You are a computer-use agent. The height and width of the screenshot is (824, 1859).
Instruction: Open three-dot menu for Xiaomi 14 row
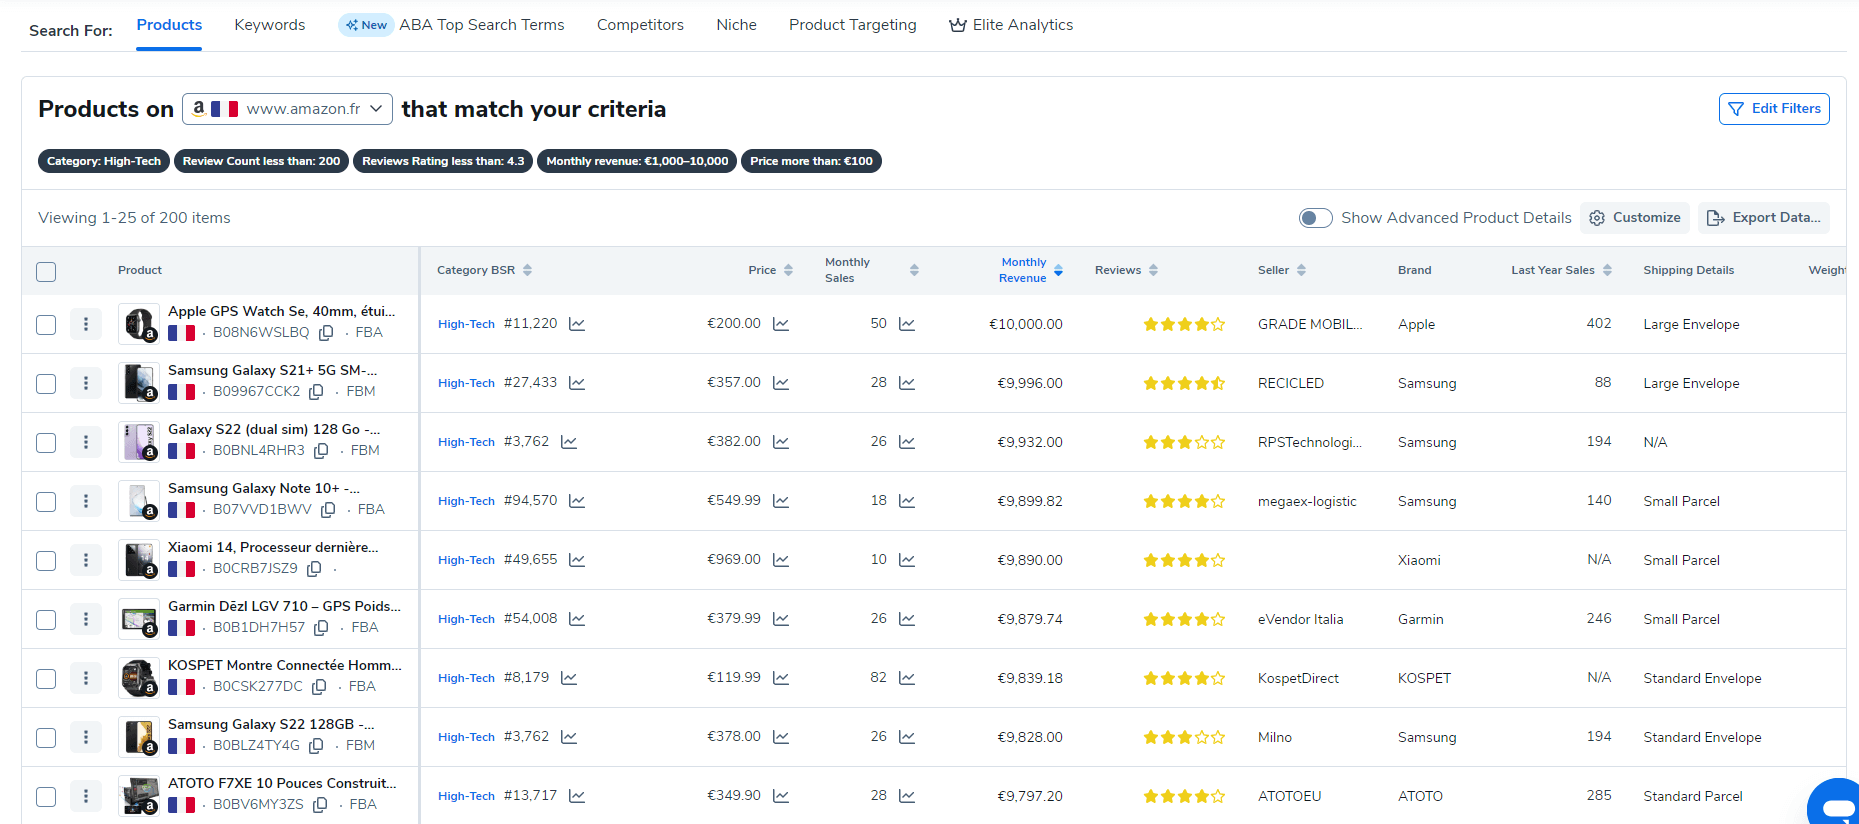point(86,560)
